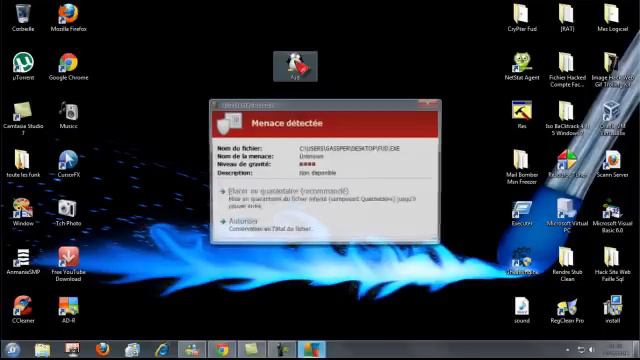The width and height of the screenshot is (640, 360).
Task: Open the Hack Site Web Faille Sql folder
Action: pyautogui.click(x=612, y=264)
